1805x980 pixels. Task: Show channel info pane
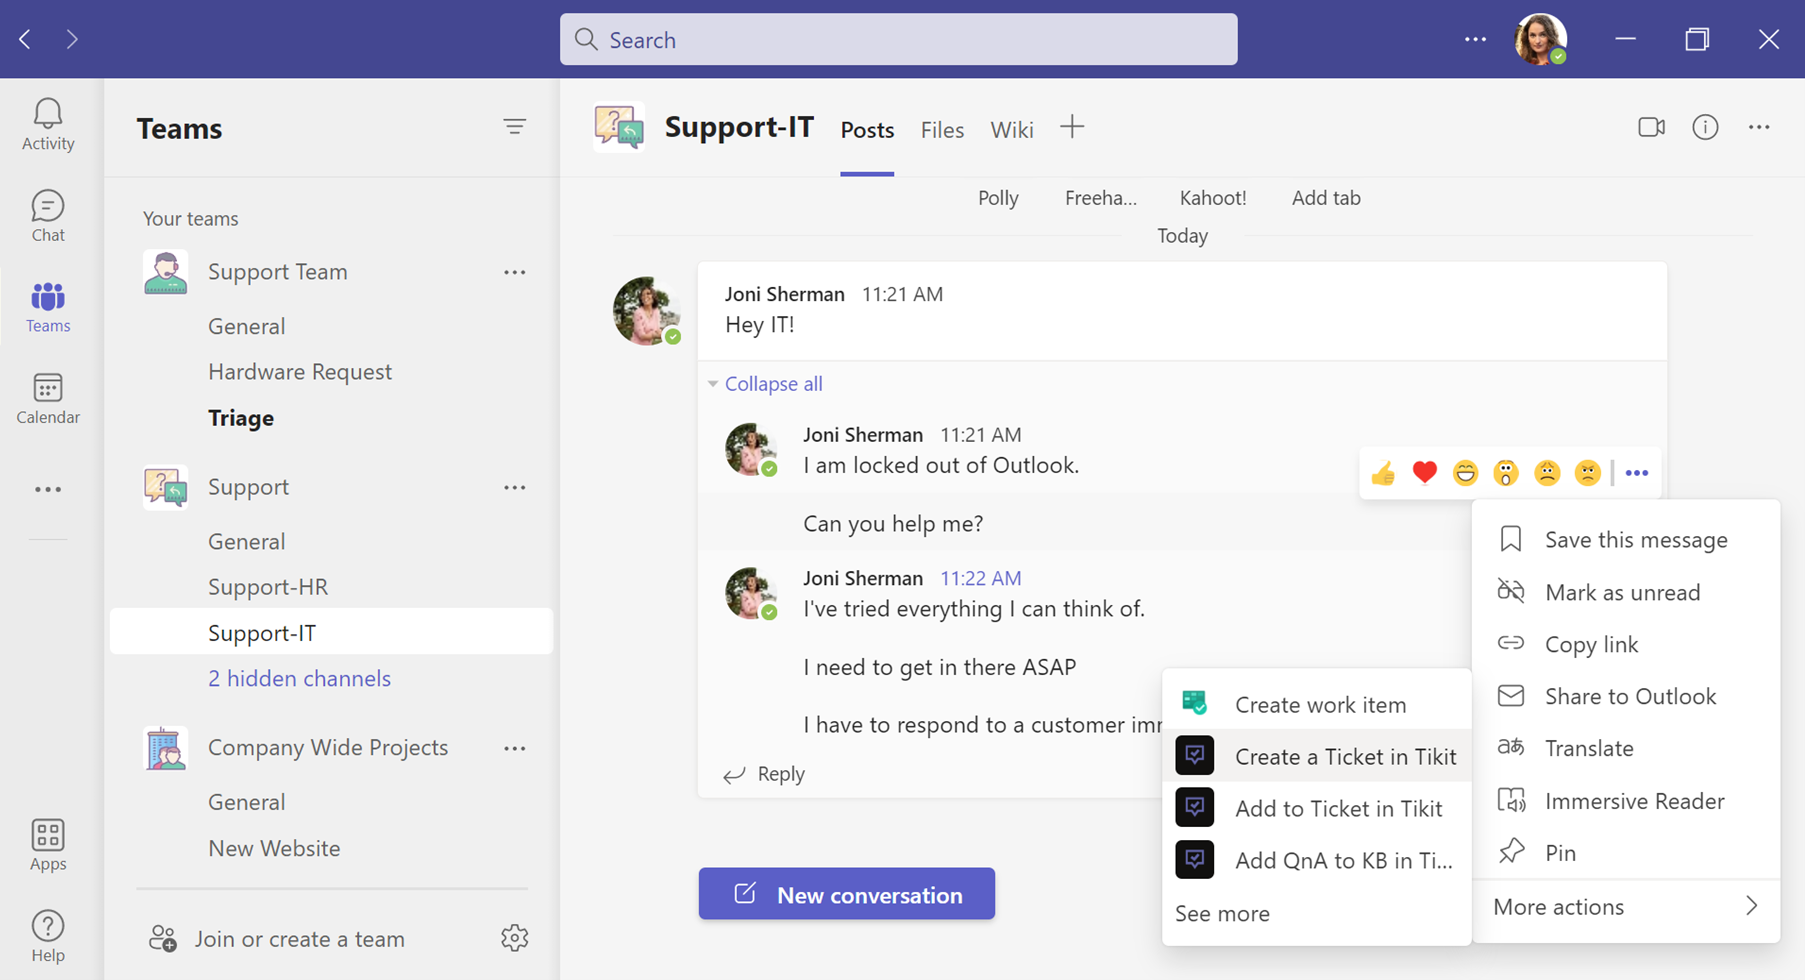click(x=1705, y=127)
